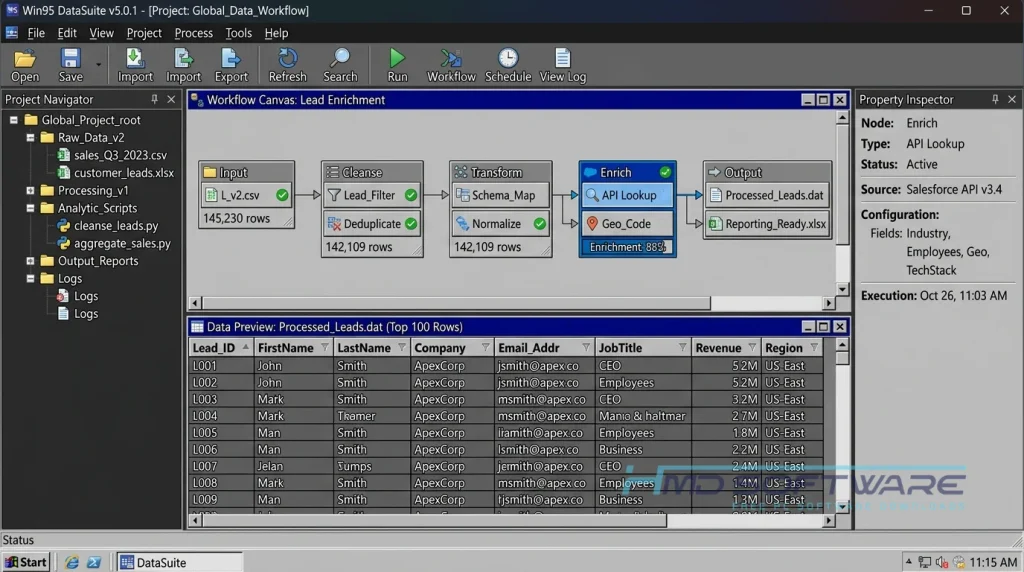Select the Lead_Filter node
The width and height of the screenshot is (1024, 572).
372,195
